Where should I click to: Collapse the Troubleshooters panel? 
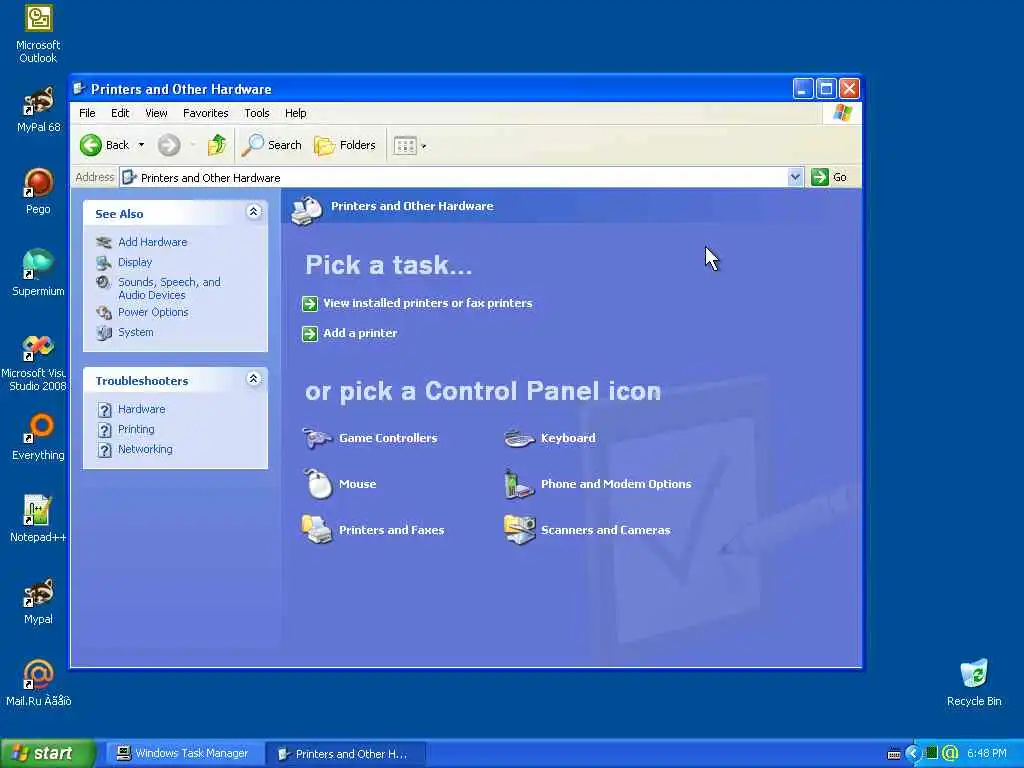(253, 379)
